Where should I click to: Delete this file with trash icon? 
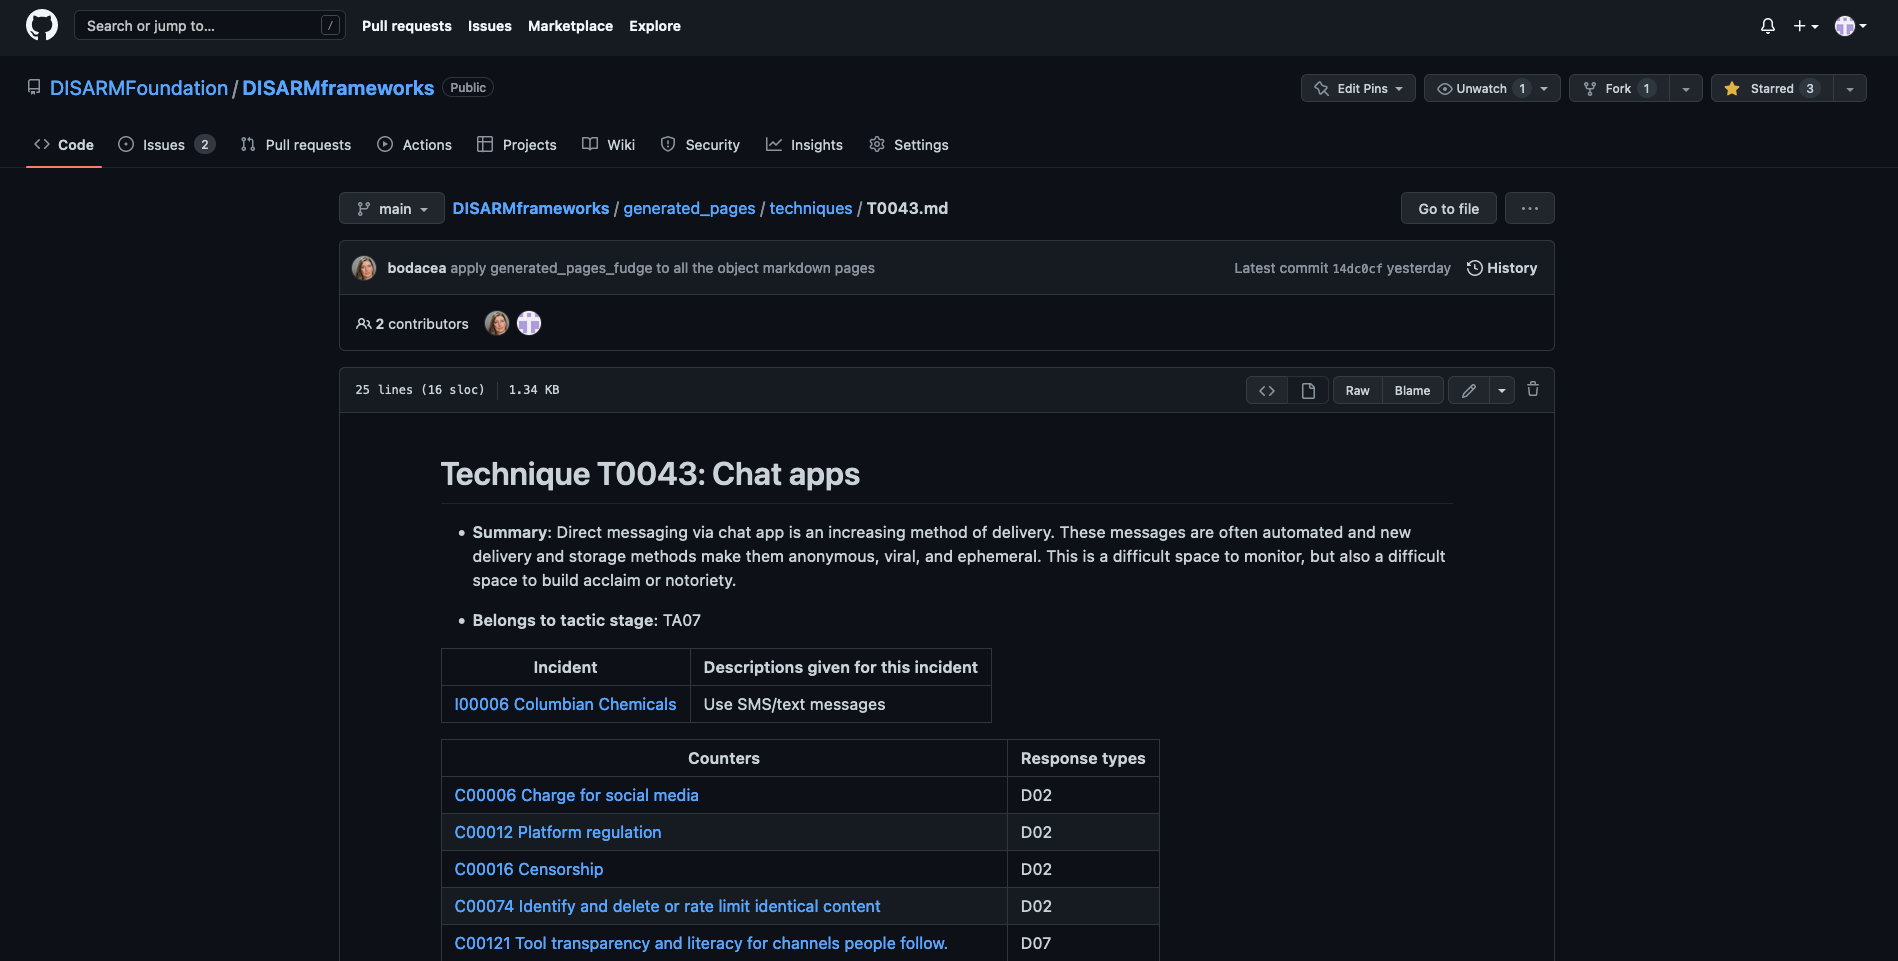1533,389
